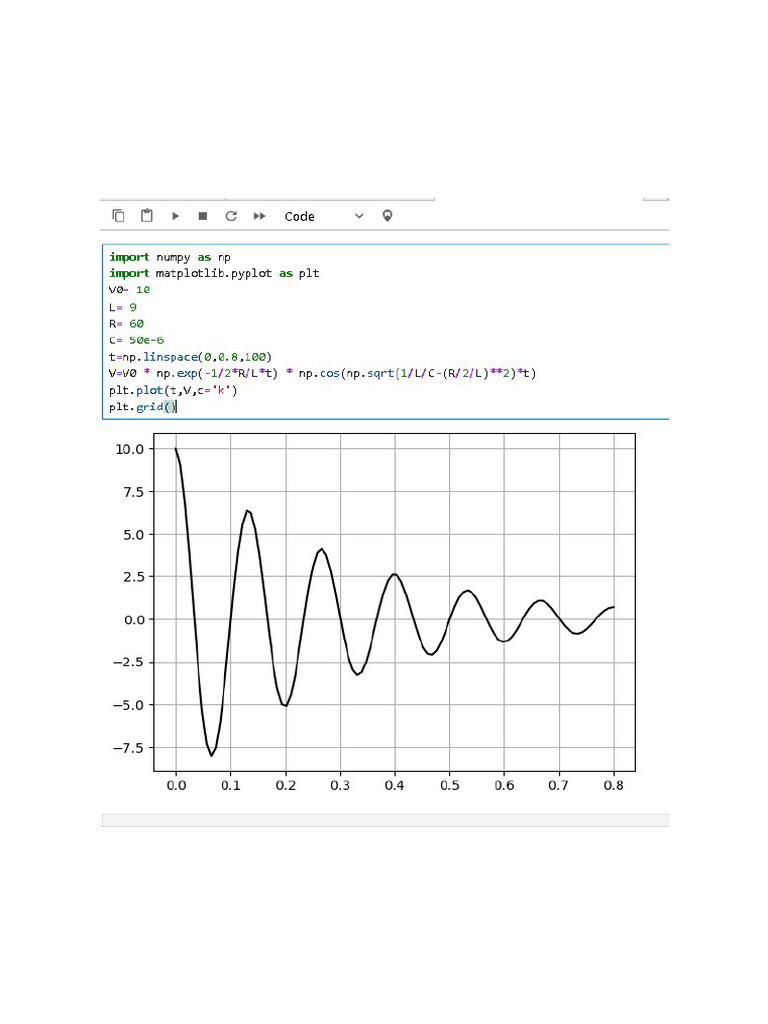This screenshot has height=1024, width=768.
Task: Click the line 'L= 9'
Action: [x=123, y=307]
